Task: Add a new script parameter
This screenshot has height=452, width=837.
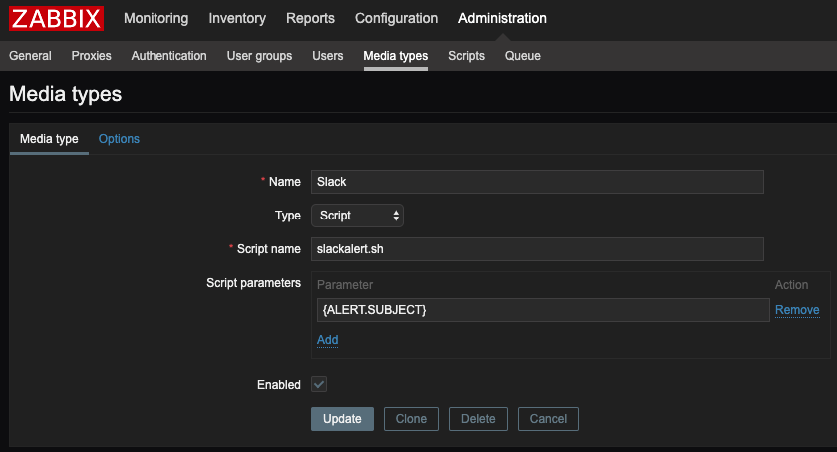Action: (327, 340)
